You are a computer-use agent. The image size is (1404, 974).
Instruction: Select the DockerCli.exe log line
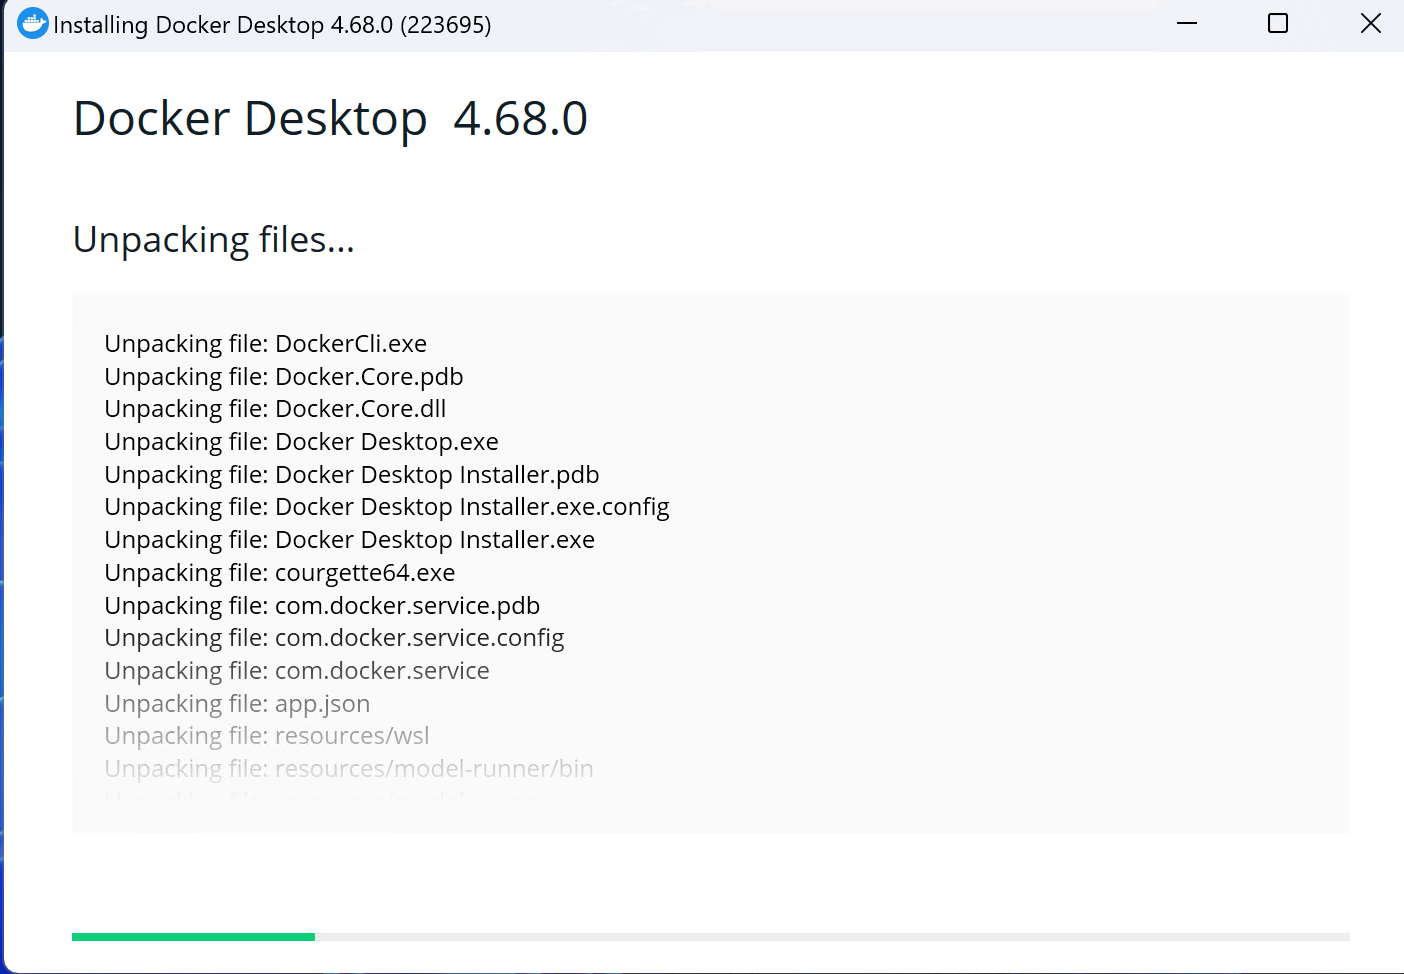[x=266, y=344]
